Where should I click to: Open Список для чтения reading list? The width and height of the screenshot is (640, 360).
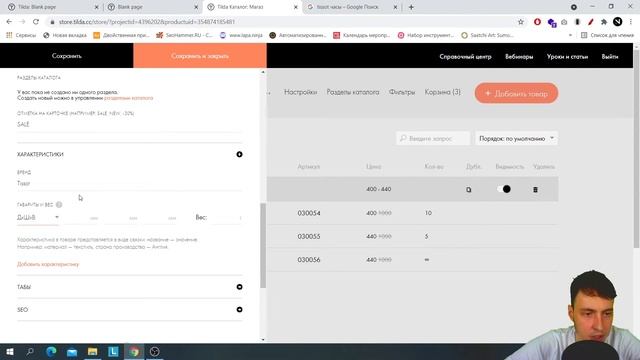[608, 36]
